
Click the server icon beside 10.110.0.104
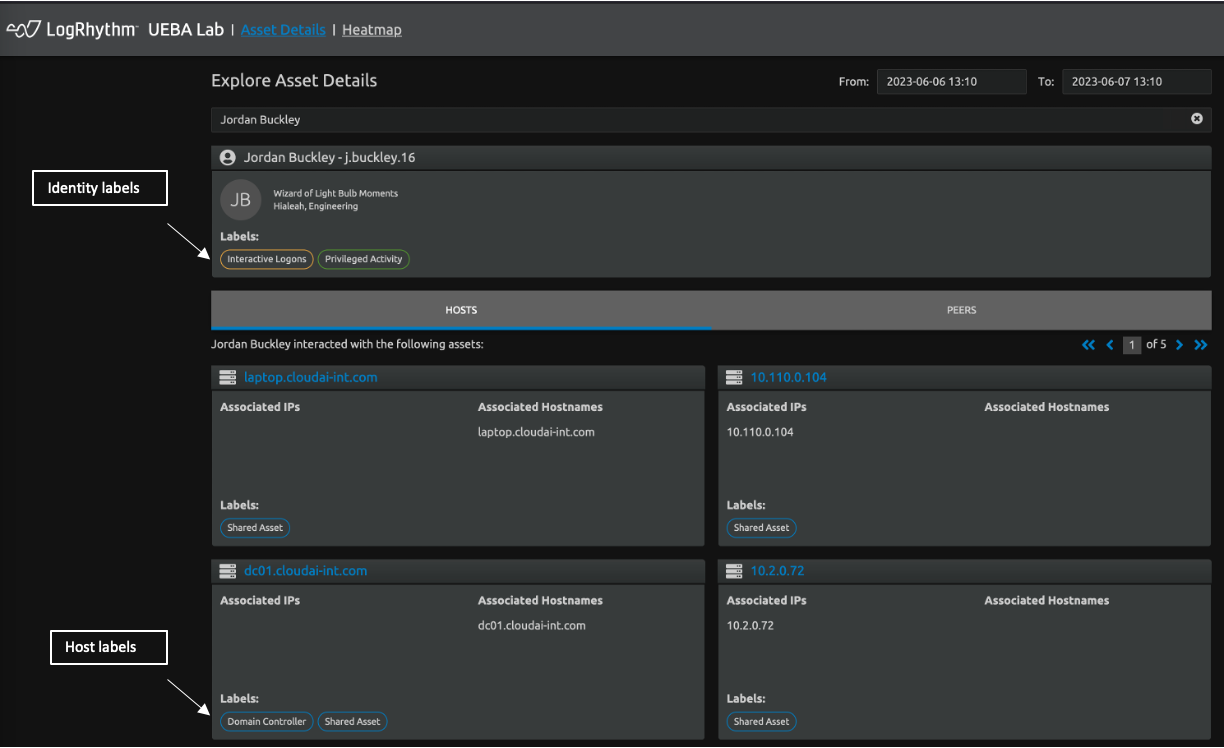[x=735, y=377]
